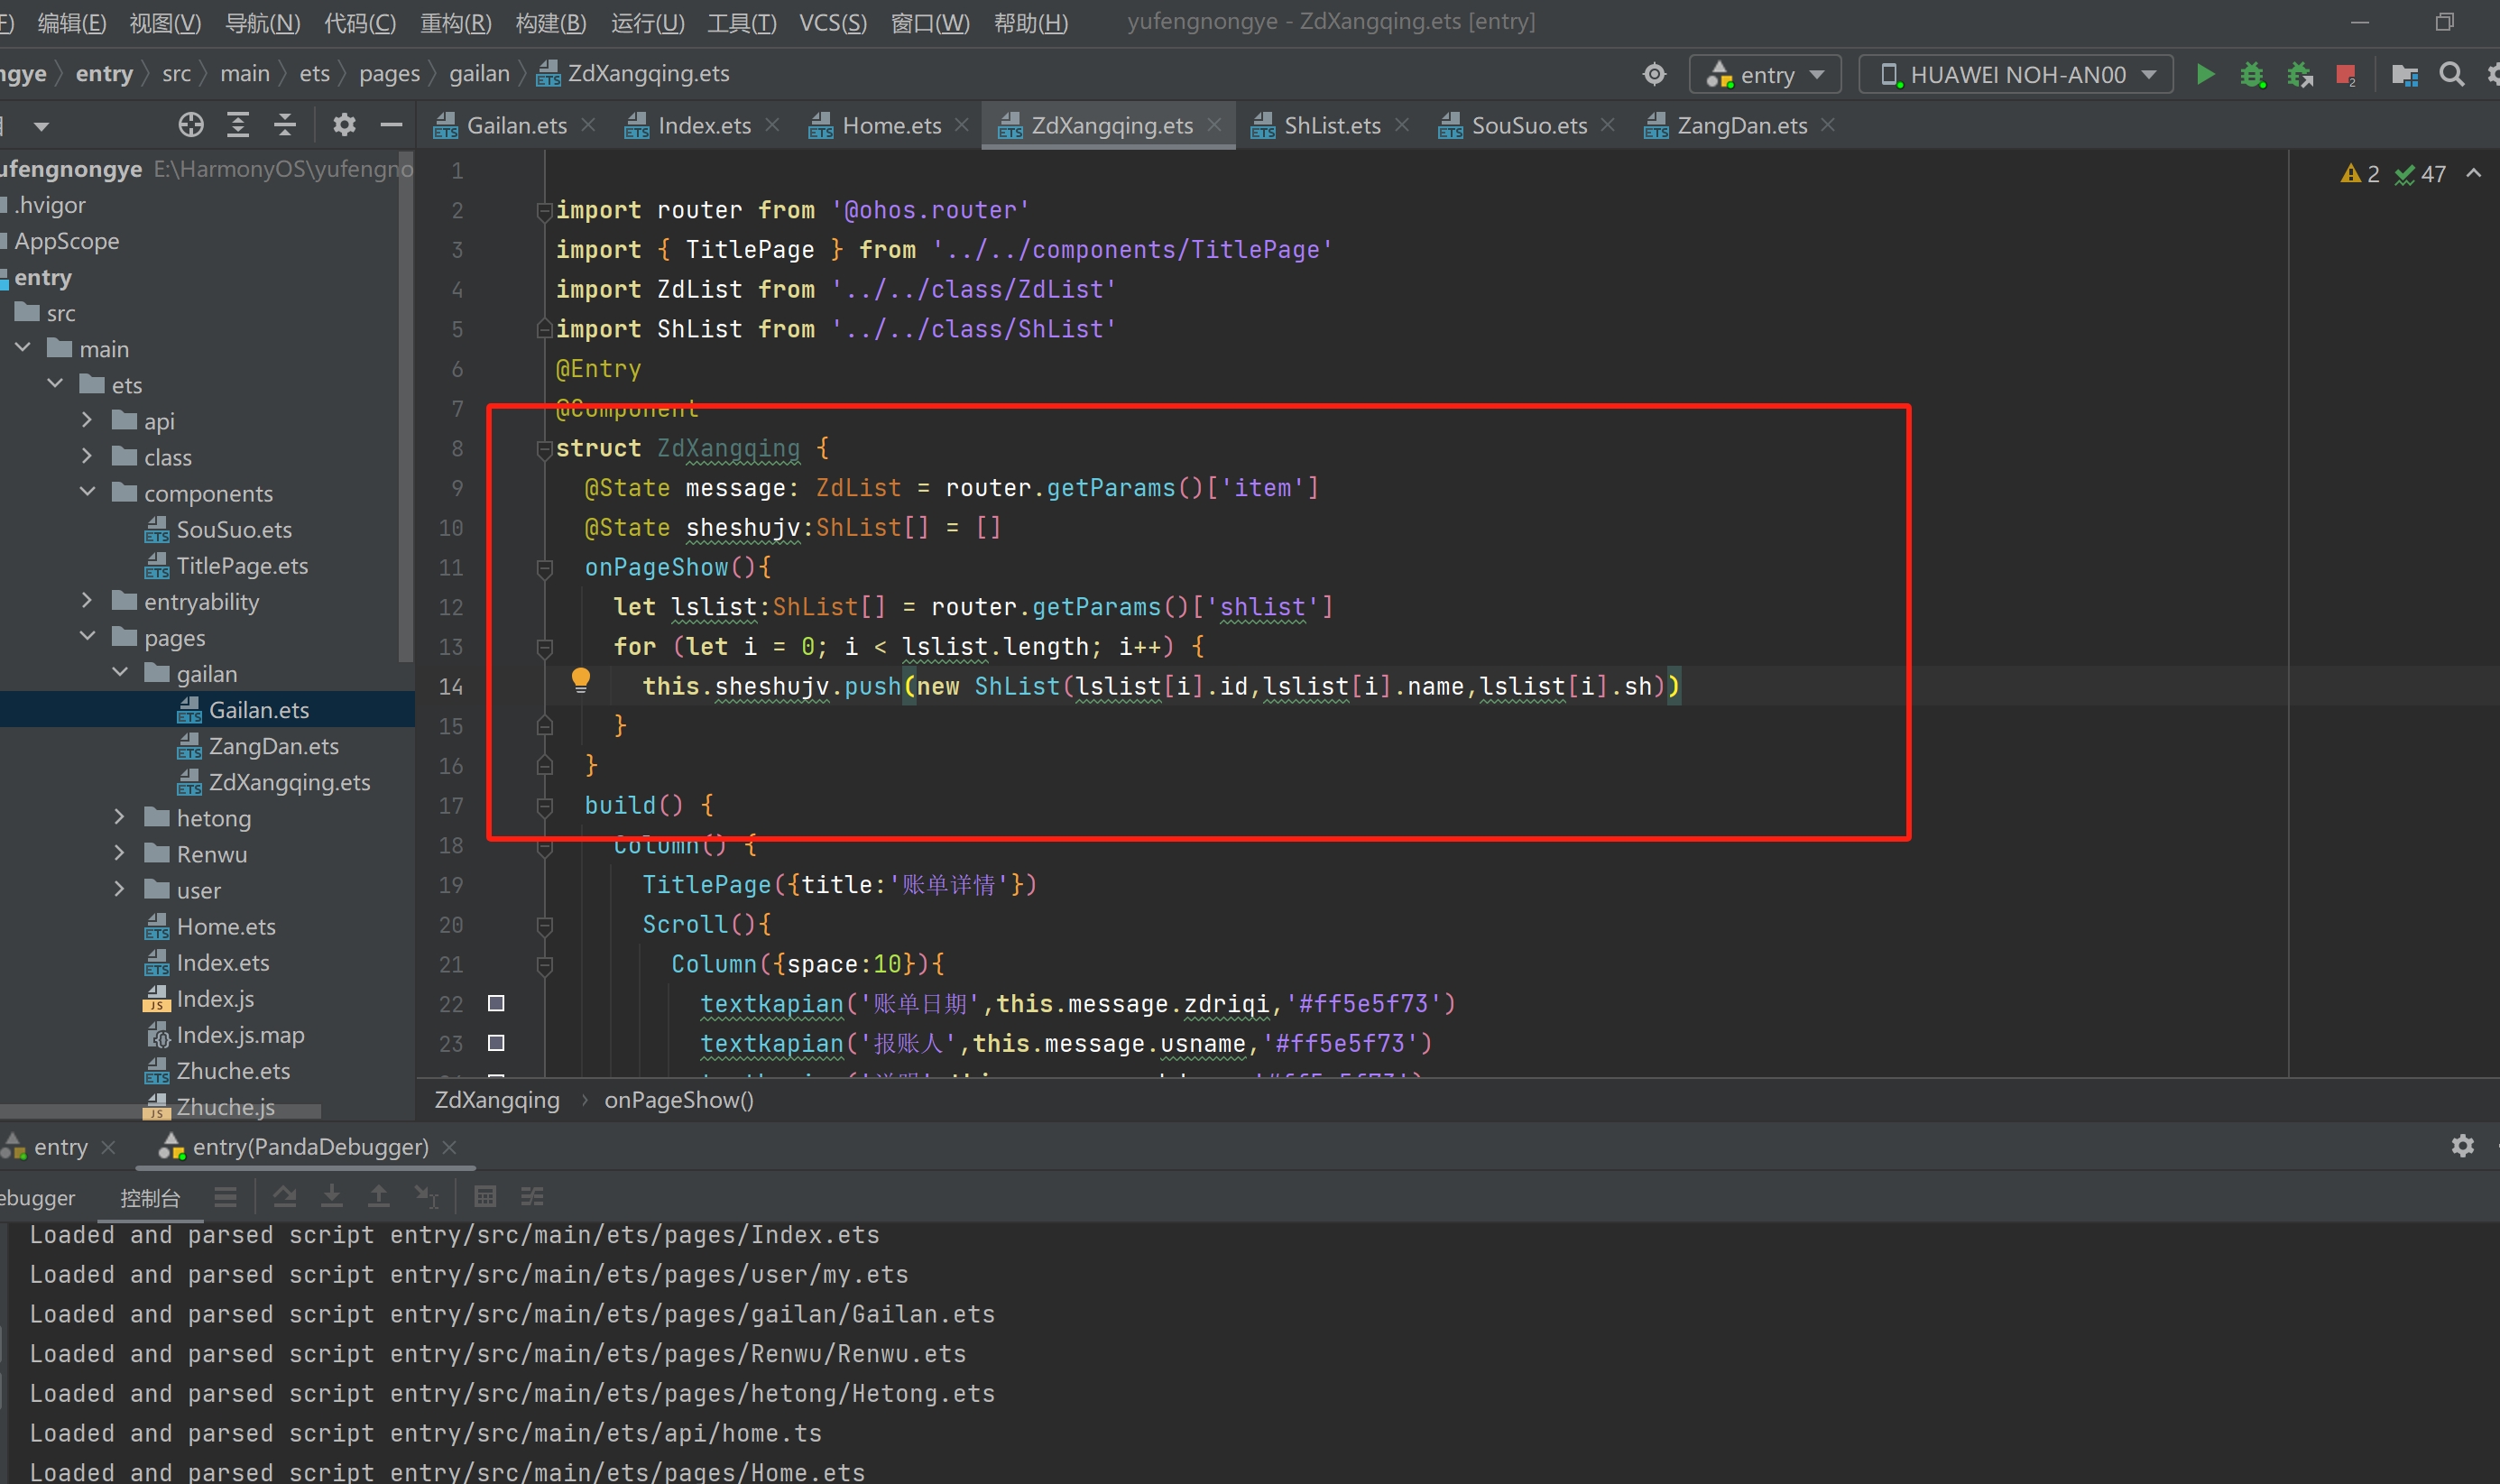
Task: Open the entry run configuration dropdown
Action: coord(1765,75)
